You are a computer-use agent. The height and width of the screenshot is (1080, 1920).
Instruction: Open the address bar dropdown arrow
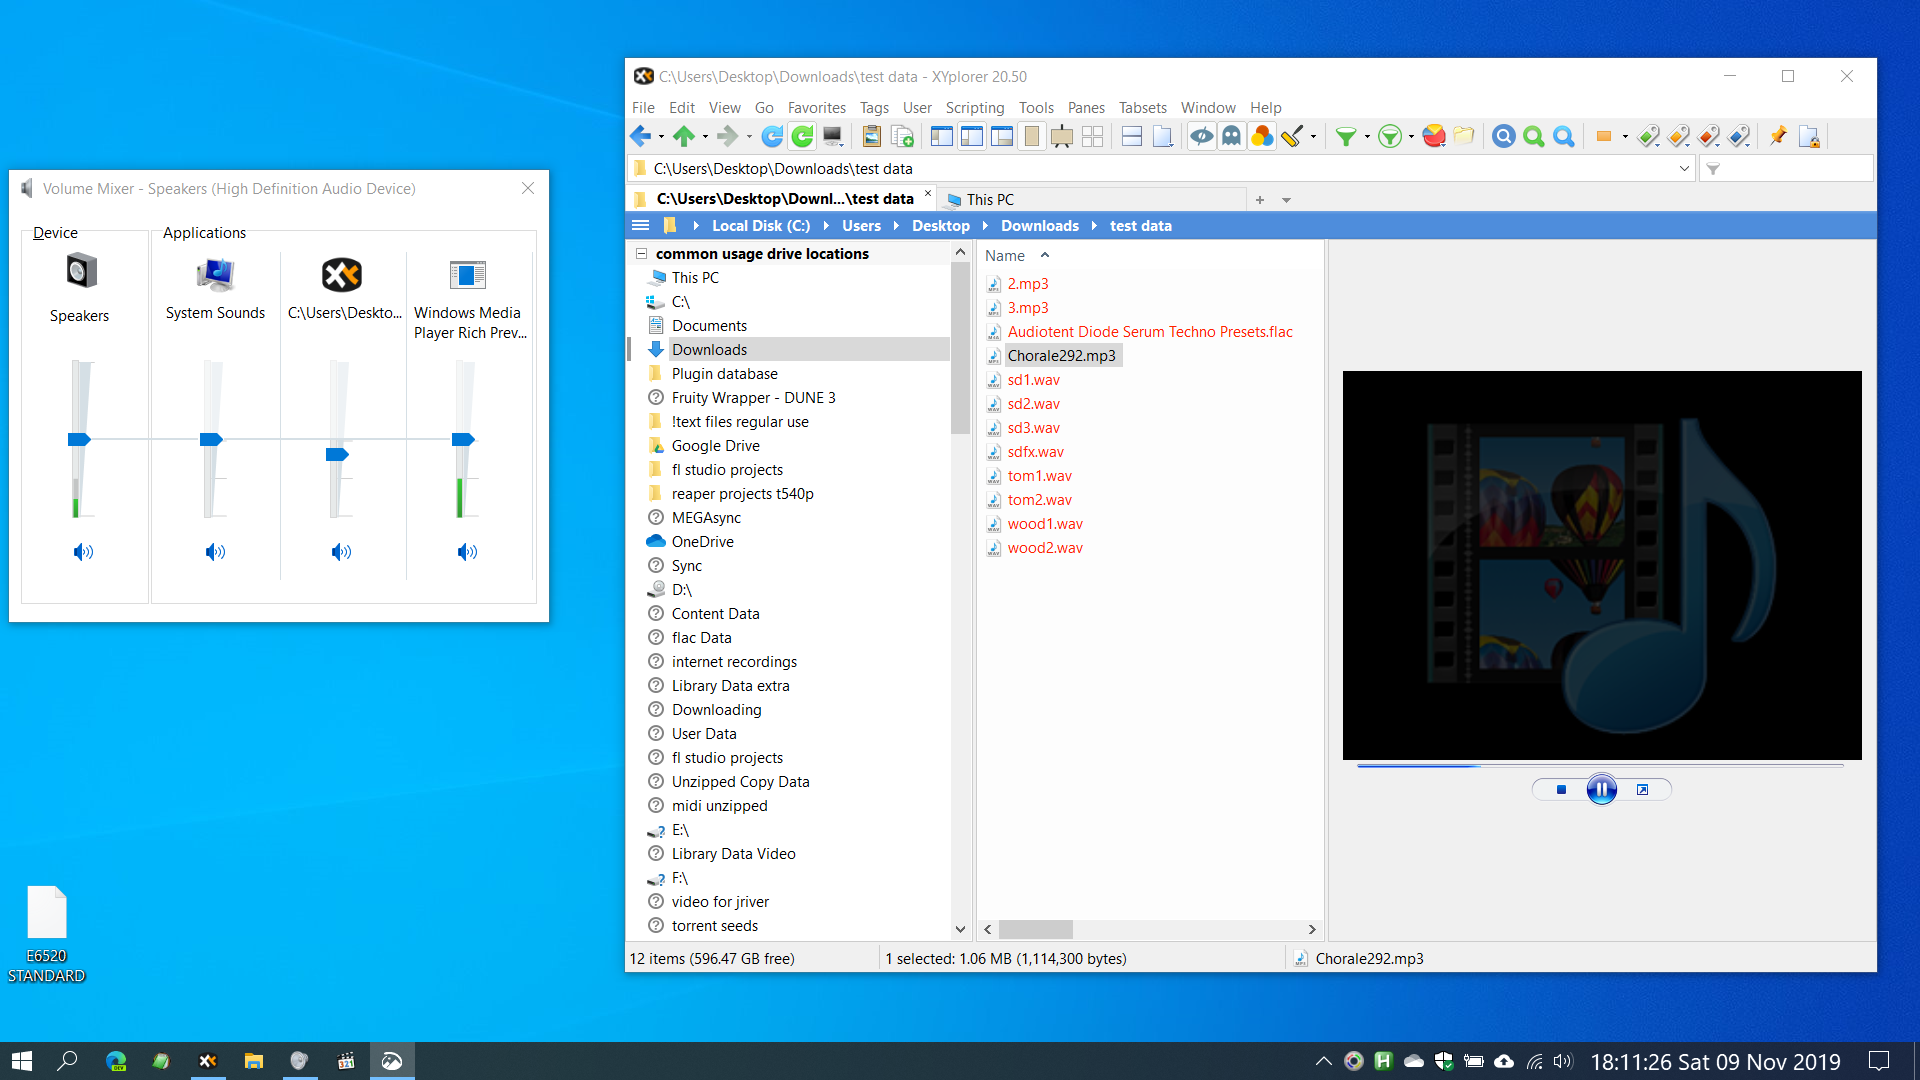click(1684, 169)
